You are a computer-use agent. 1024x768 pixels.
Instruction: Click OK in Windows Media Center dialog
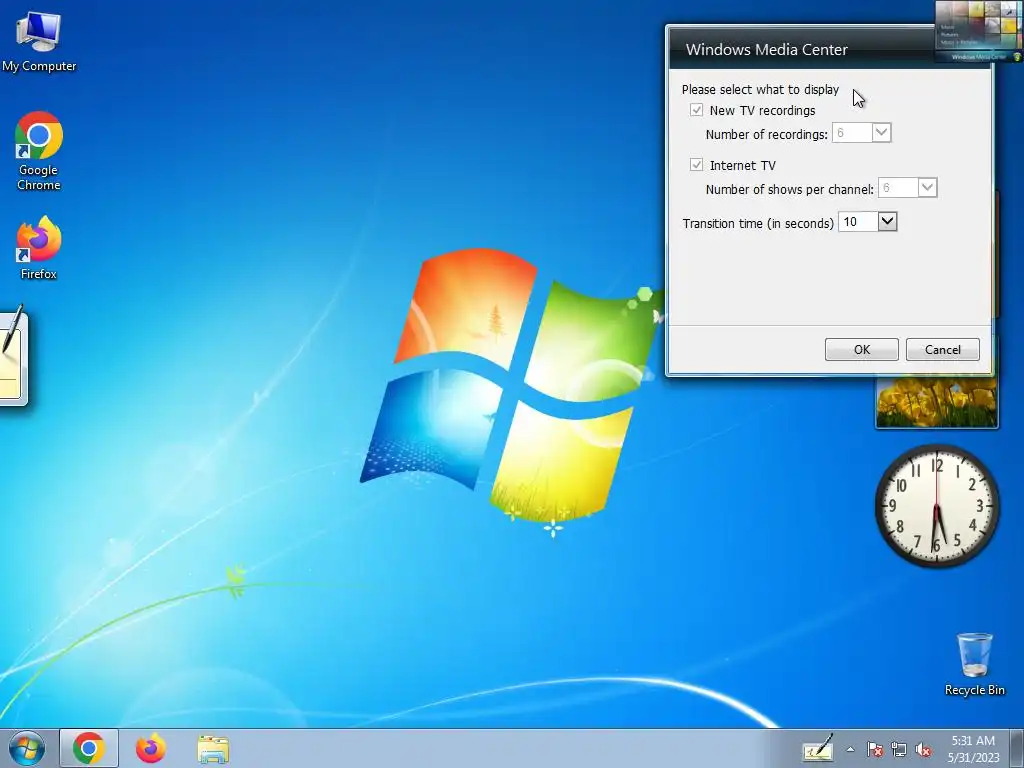click(x=861, y=349)
